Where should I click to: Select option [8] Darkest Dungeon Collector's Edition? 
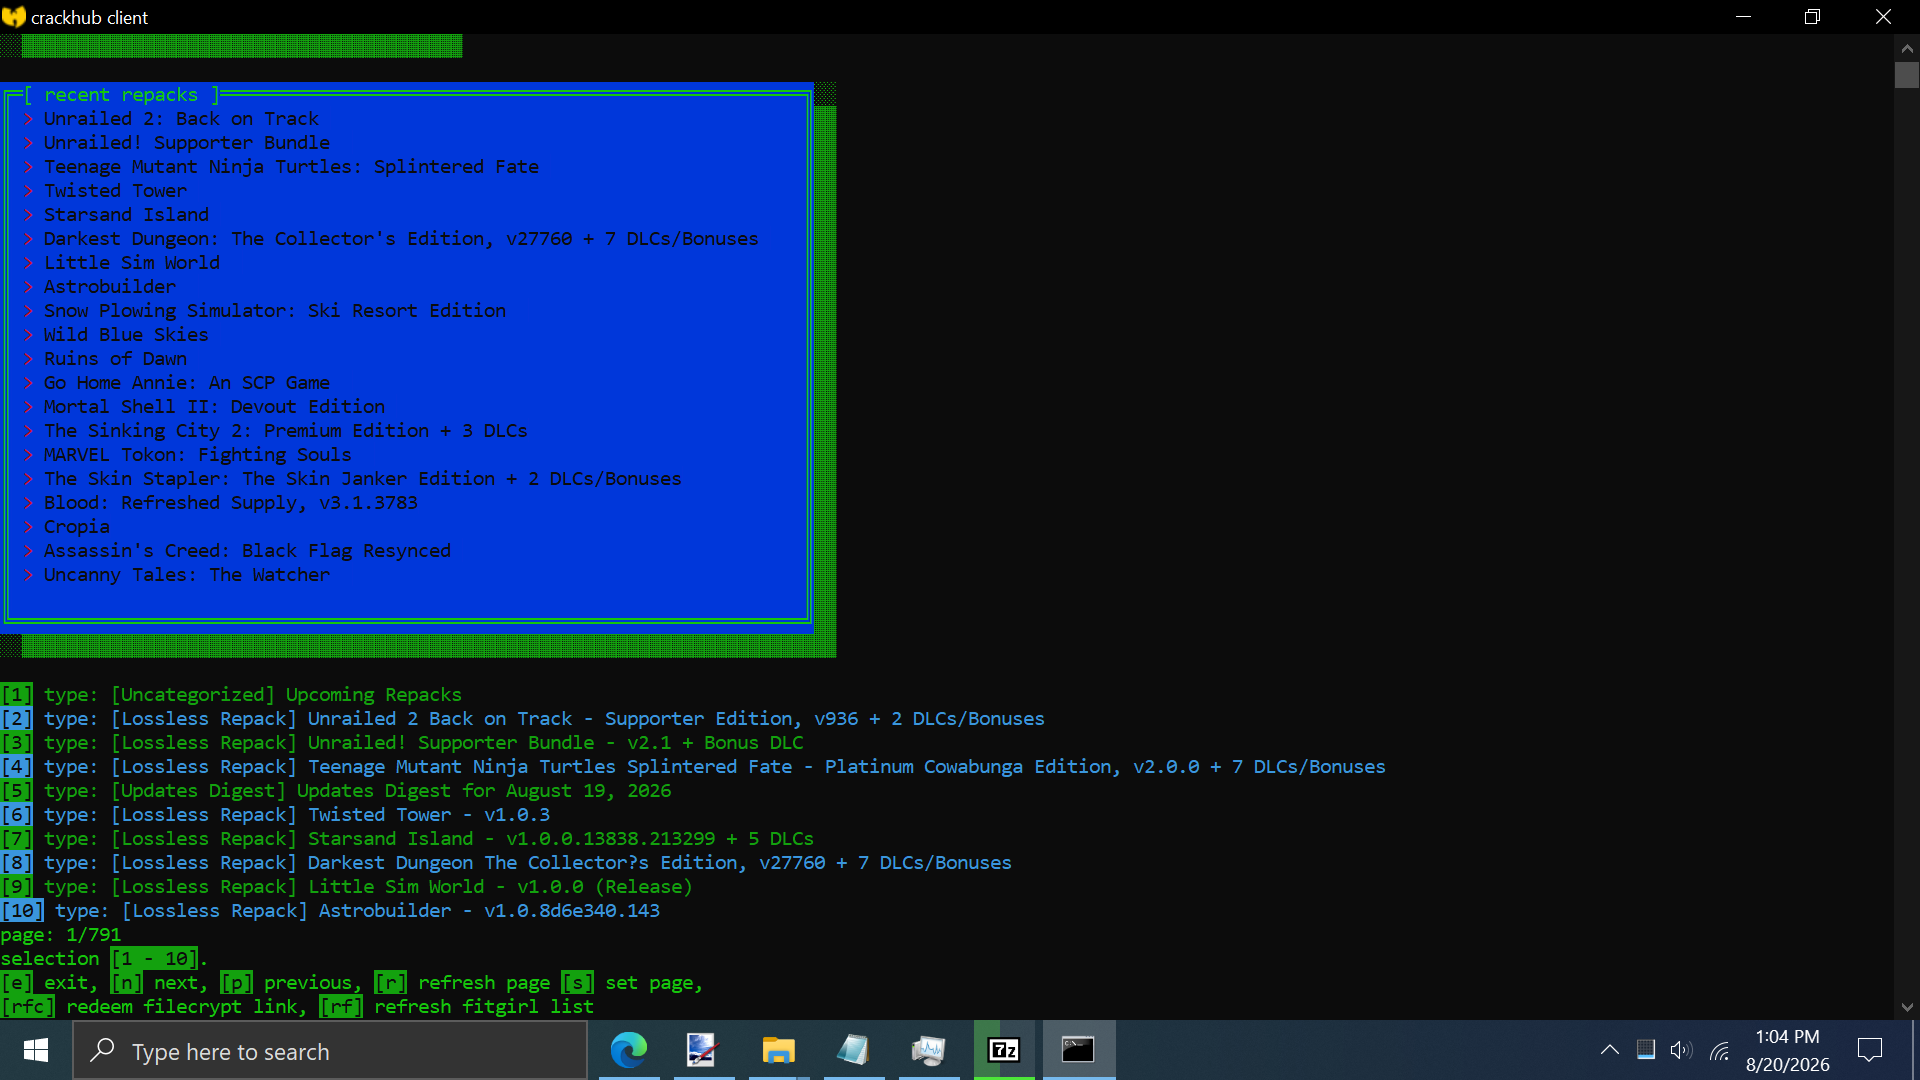click(x=506, y=863)
